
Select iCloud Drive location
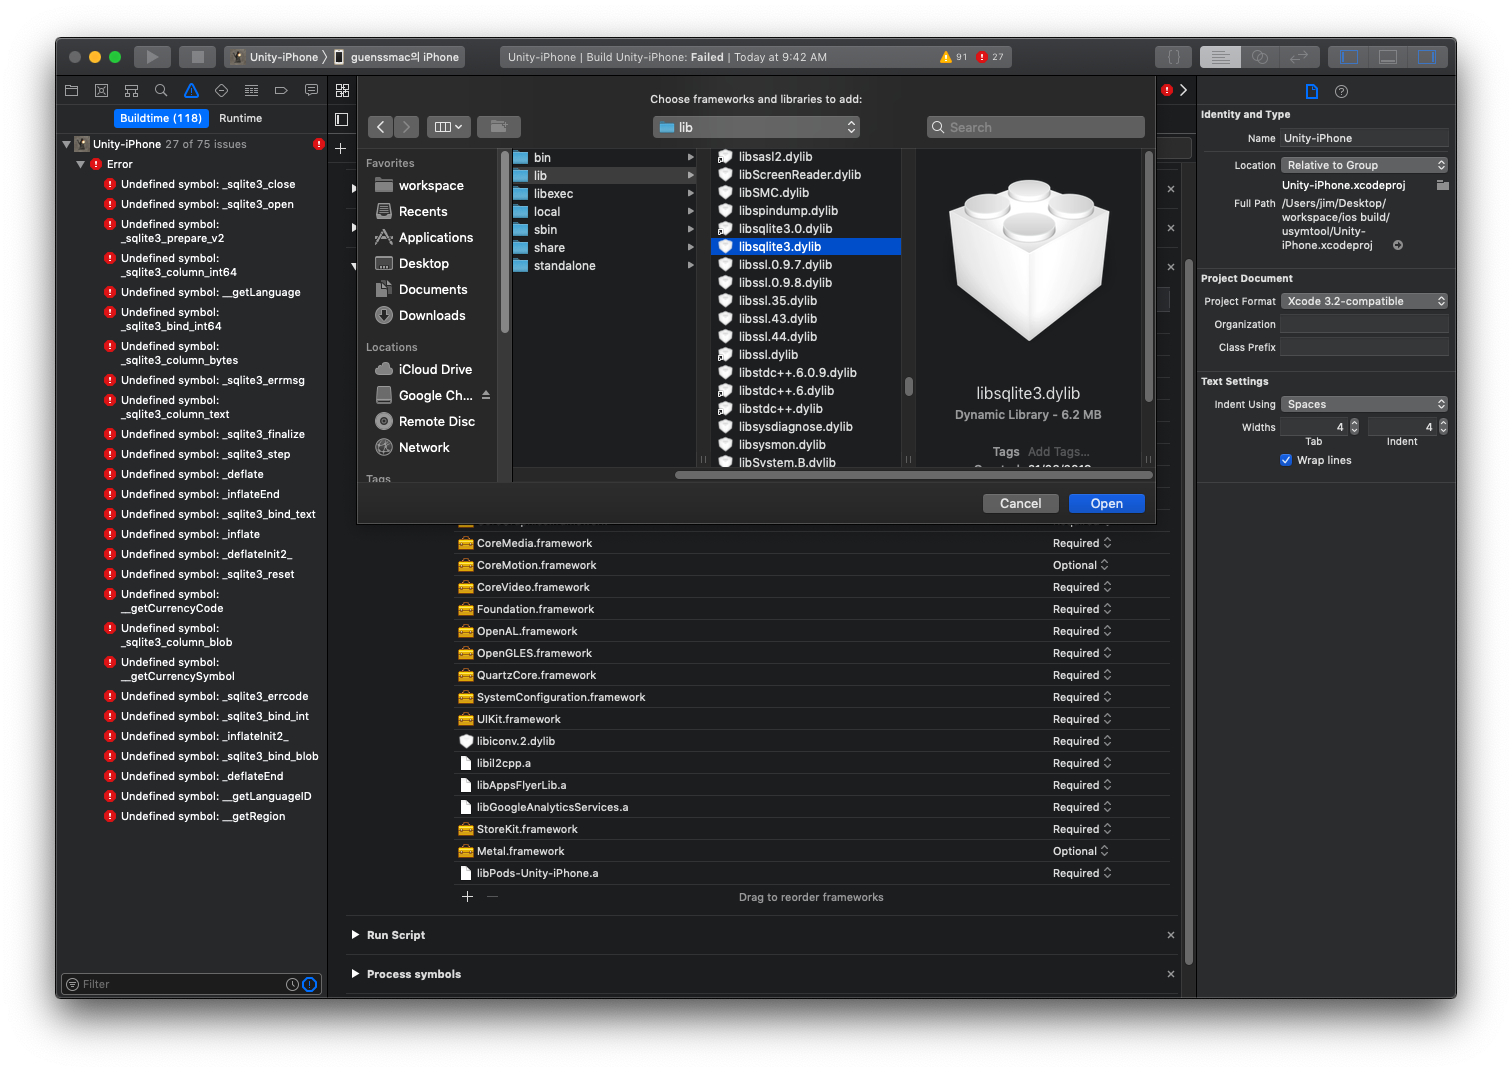tap(435, 369)
